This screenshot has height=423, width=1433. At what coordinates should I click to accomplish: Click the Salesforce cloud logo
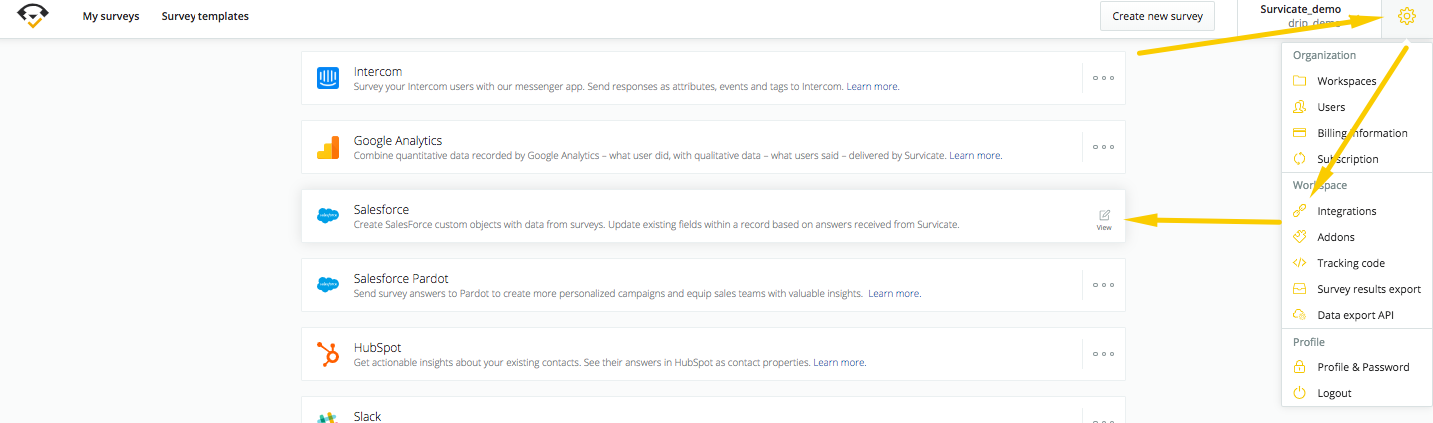328,216
